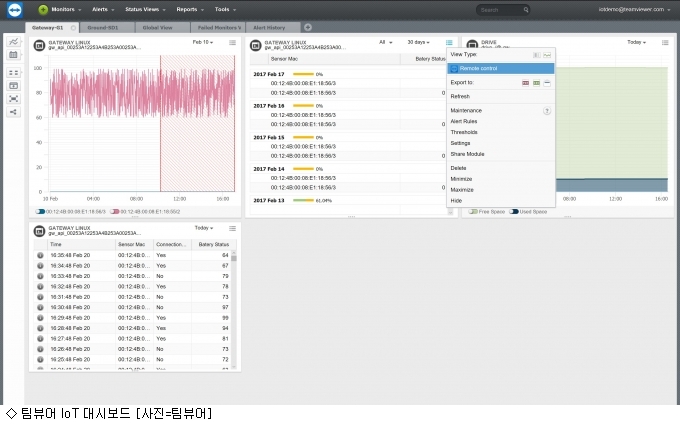Click GATEWAY LINUX round icon on bottom table module
Viewport: 680px width, 425px height.
point(39,231)
